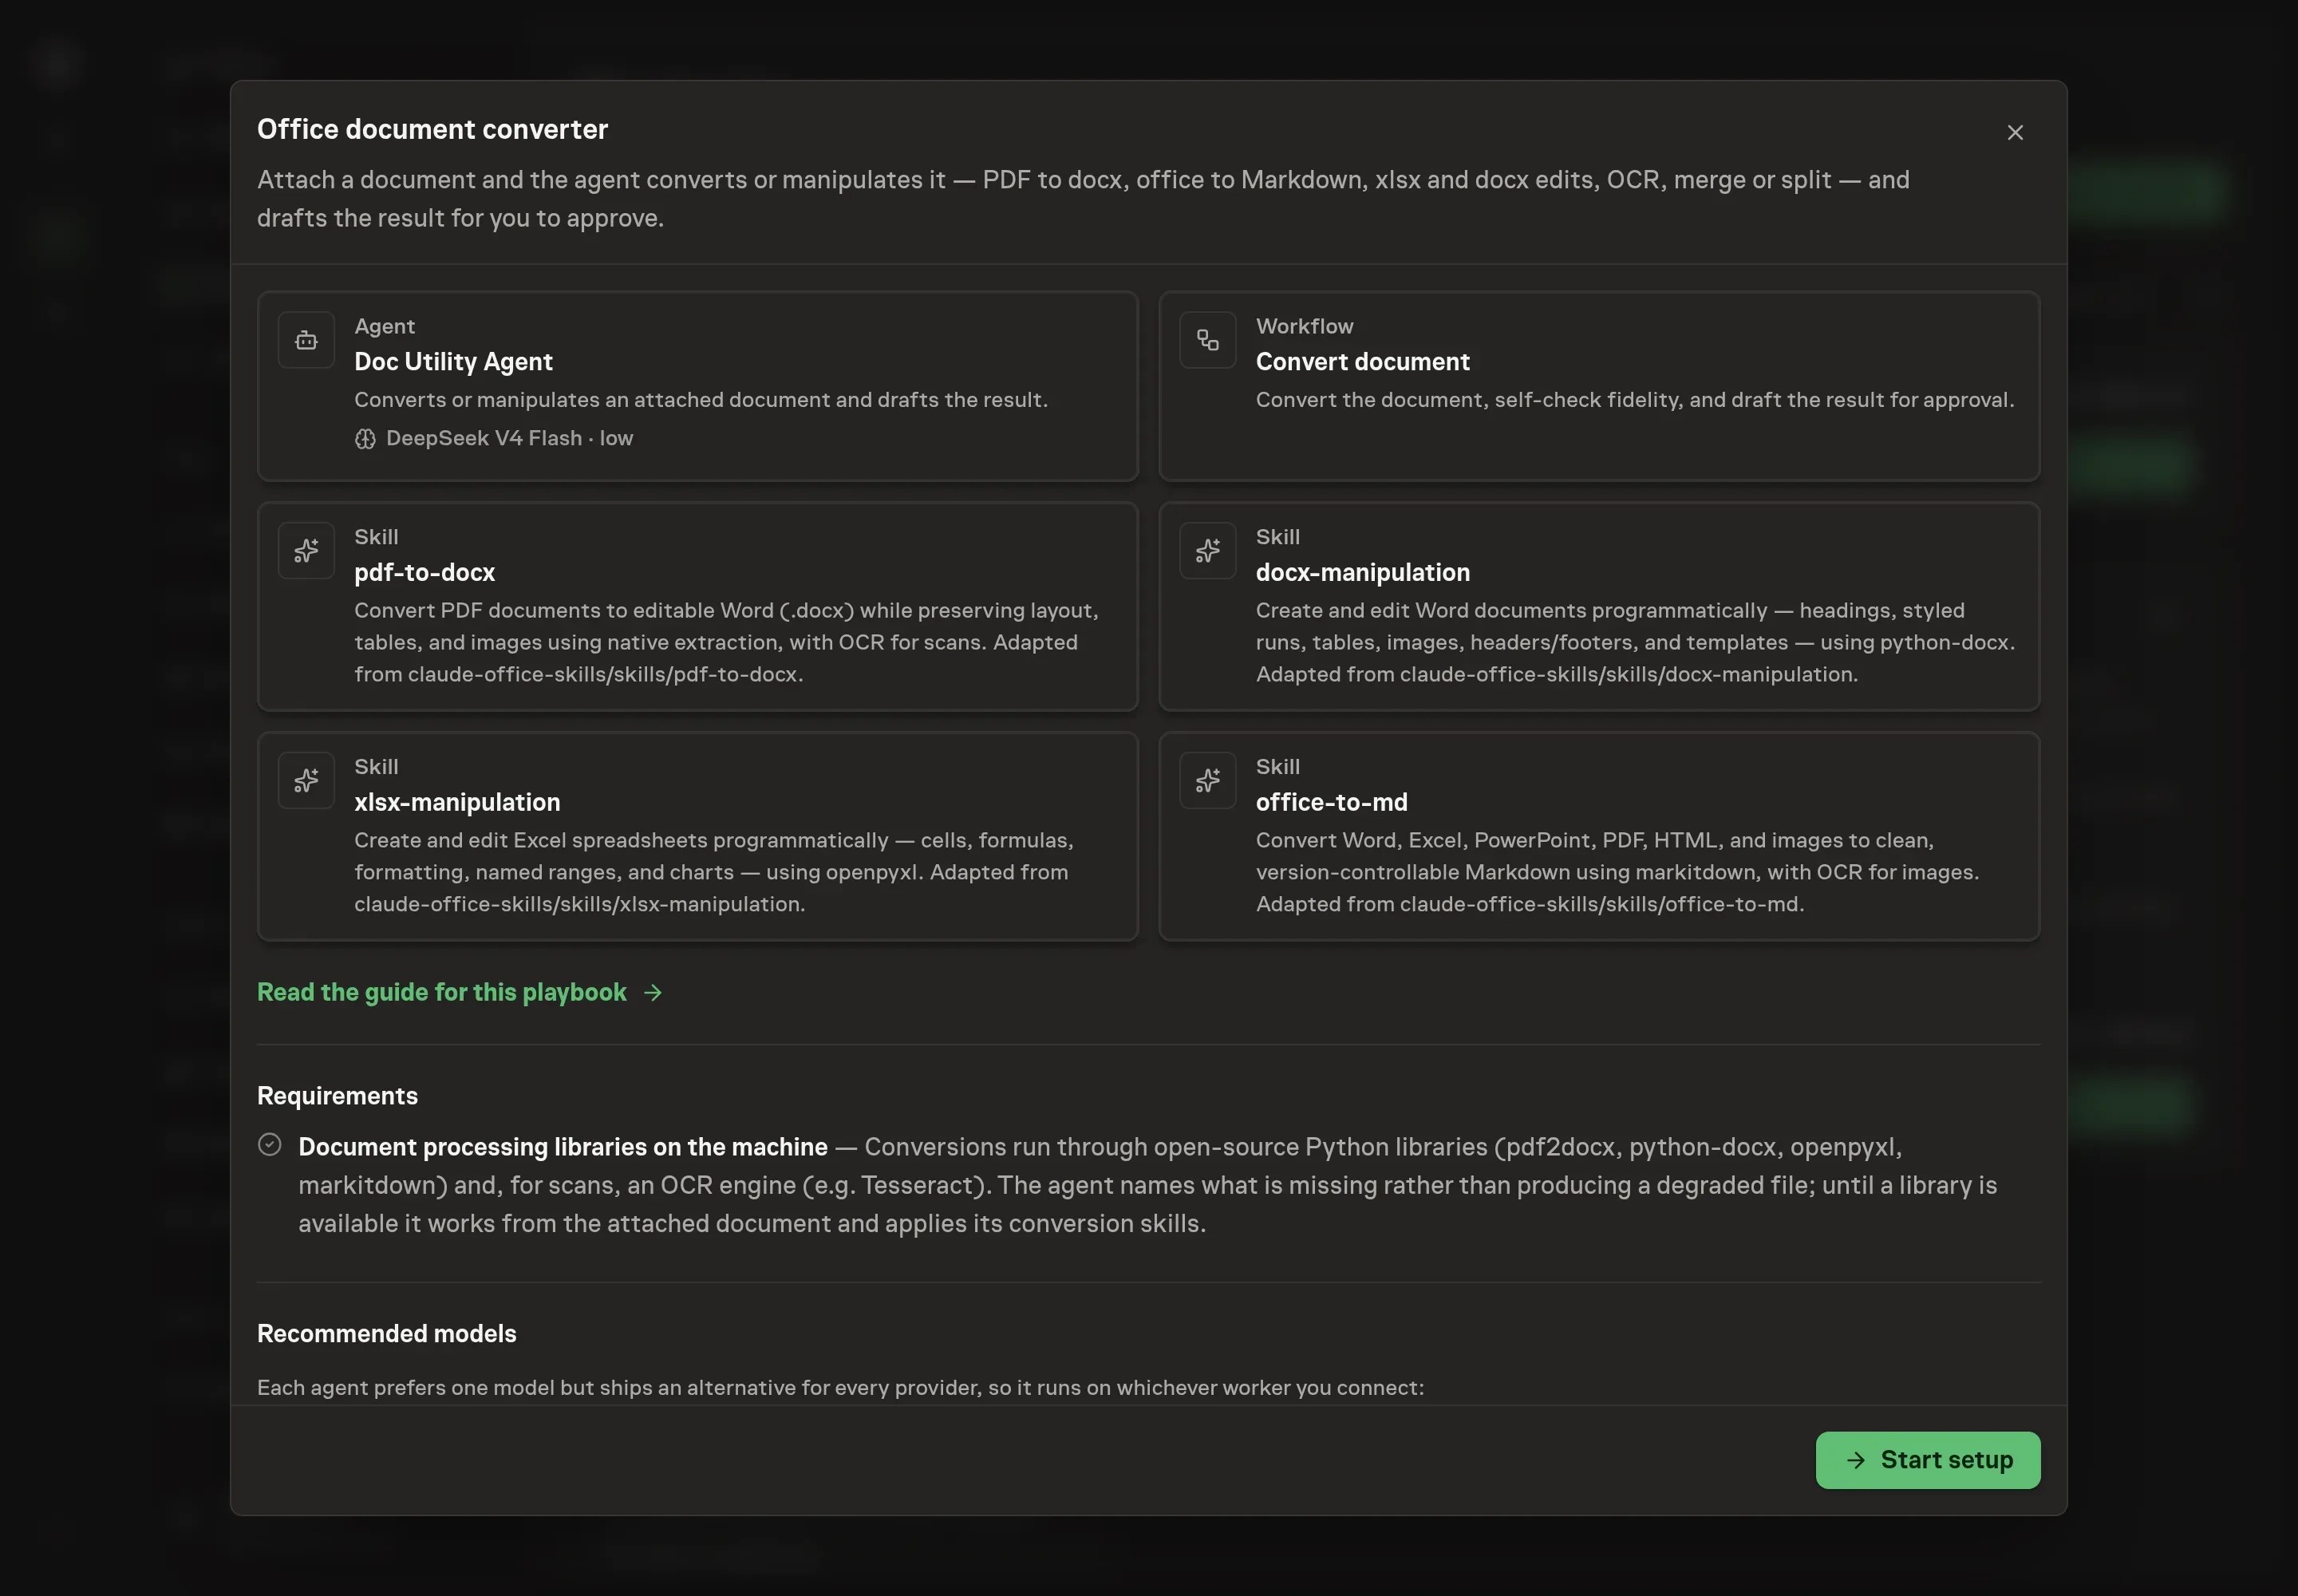Click the robot icon on Doc Utility Agent card

pyautogui.click(x=306, y=340)
